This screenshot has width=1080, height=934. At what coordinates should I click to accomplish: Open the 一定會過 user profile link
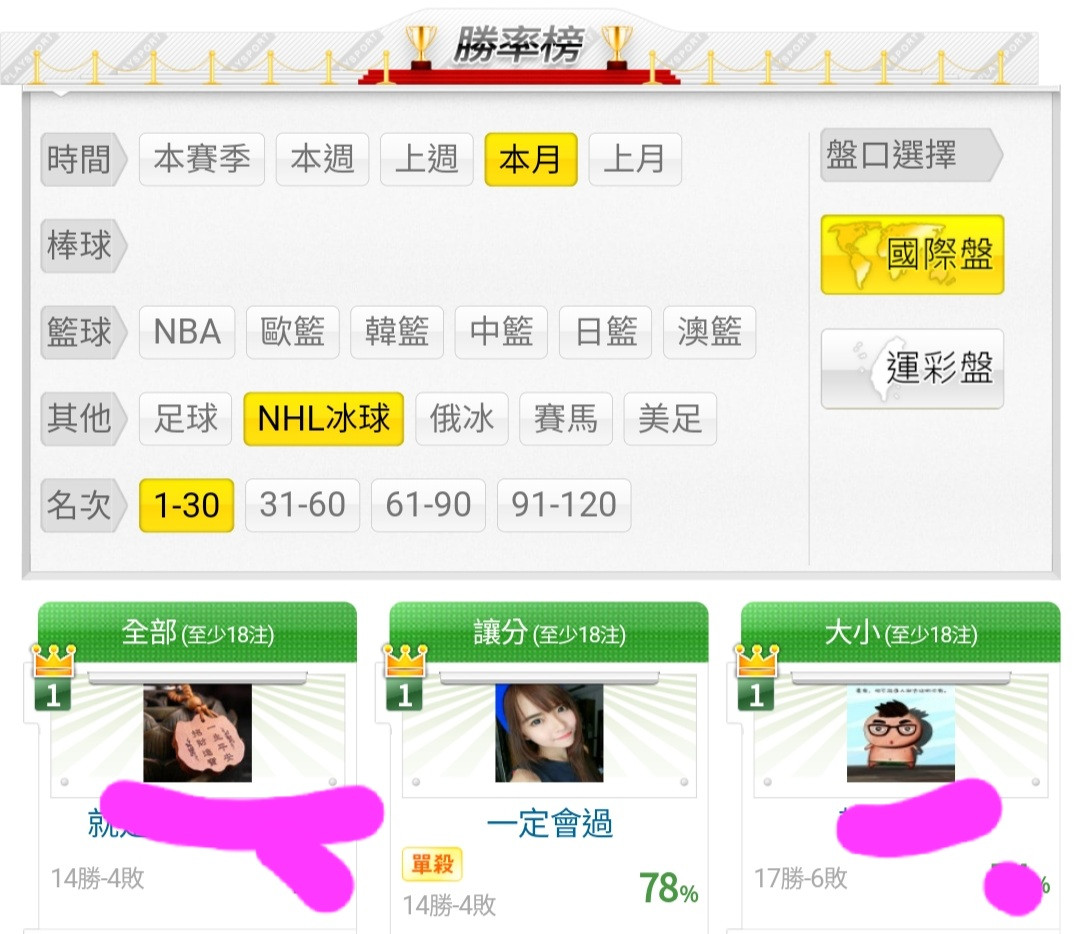[549, 823]
